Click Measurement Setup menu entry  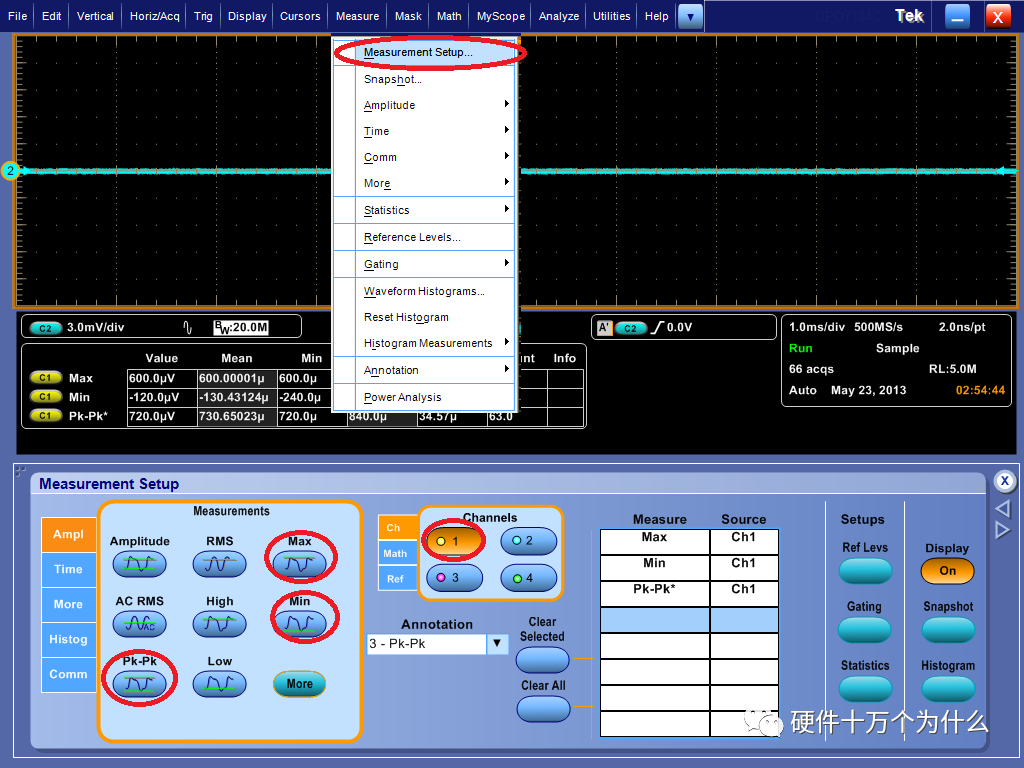coord(418,52)
